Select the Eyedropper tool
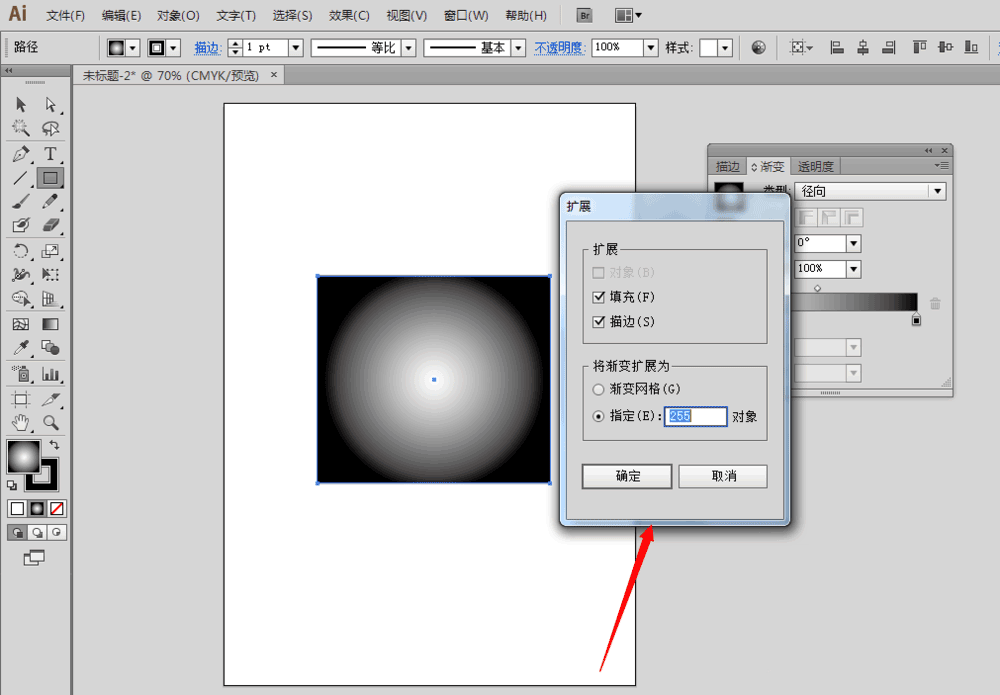This screenshot has height=695, width=1000. coord(20,348)
